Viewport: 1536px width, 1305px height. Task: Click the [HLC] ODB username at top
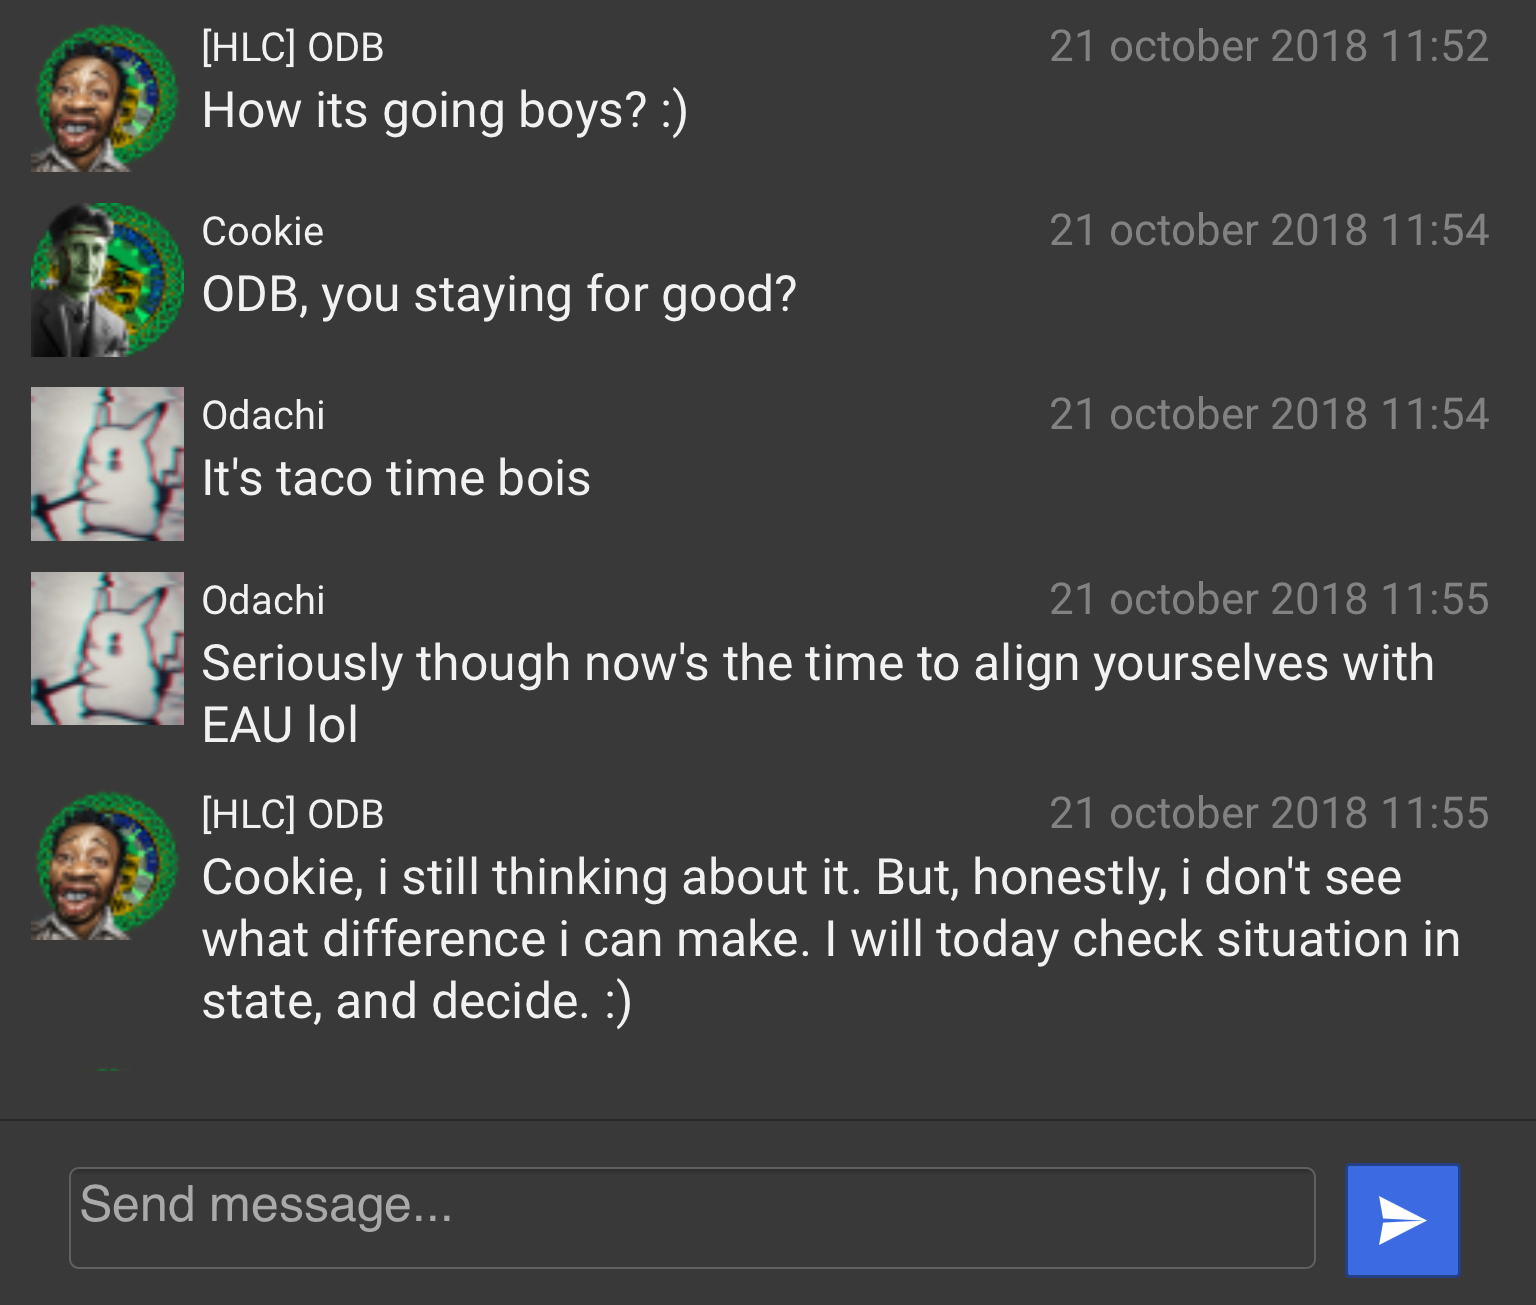293,48
